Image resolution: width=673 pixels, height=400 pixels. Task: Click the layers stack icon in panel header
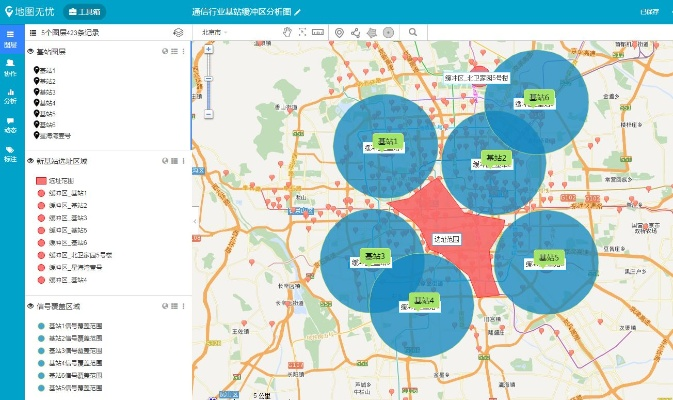tap(178, 32)
